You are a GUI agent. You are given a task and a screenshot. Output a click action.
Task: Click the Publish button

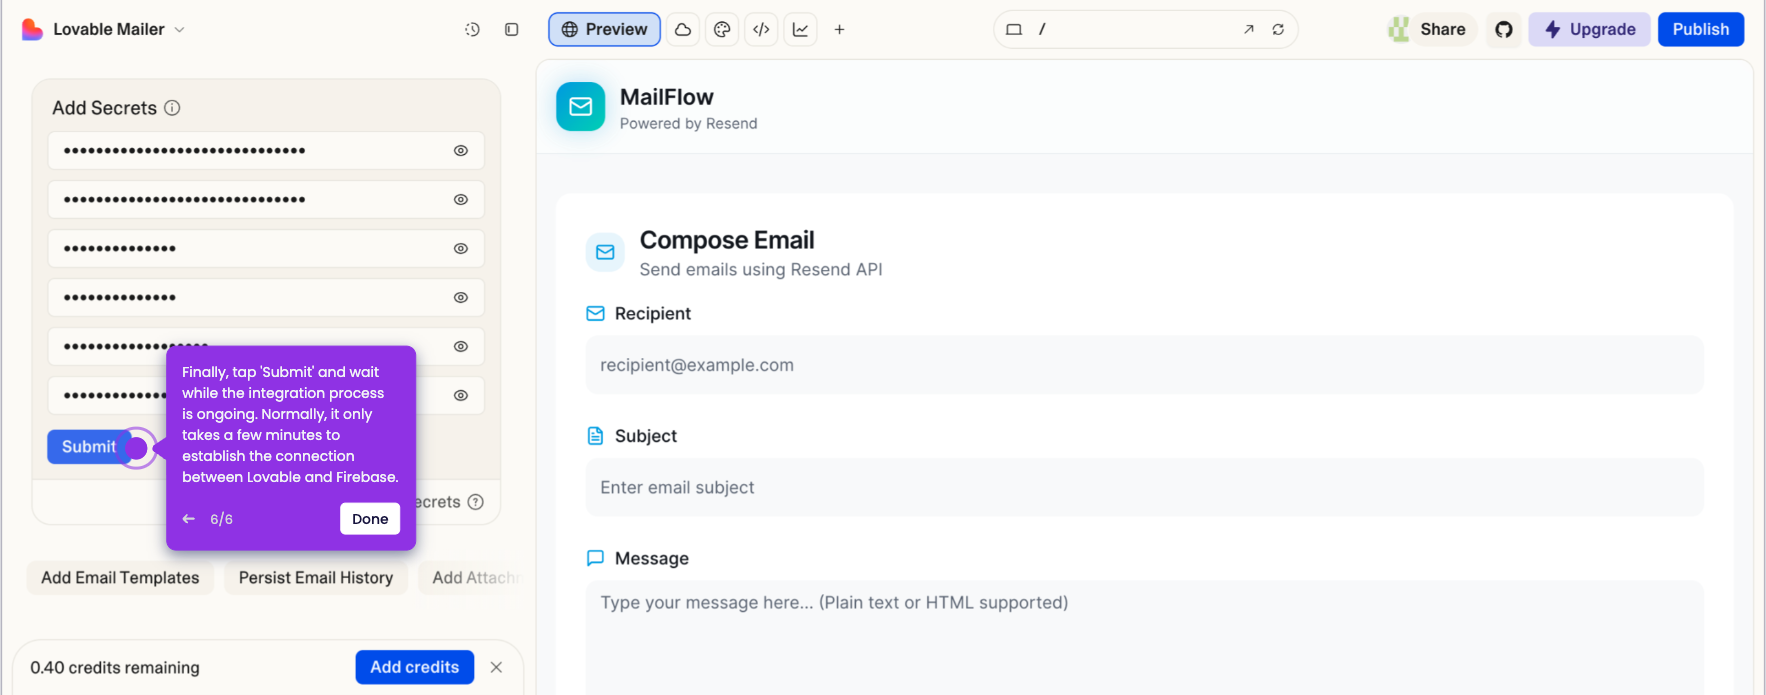[x=1701, y=30]
